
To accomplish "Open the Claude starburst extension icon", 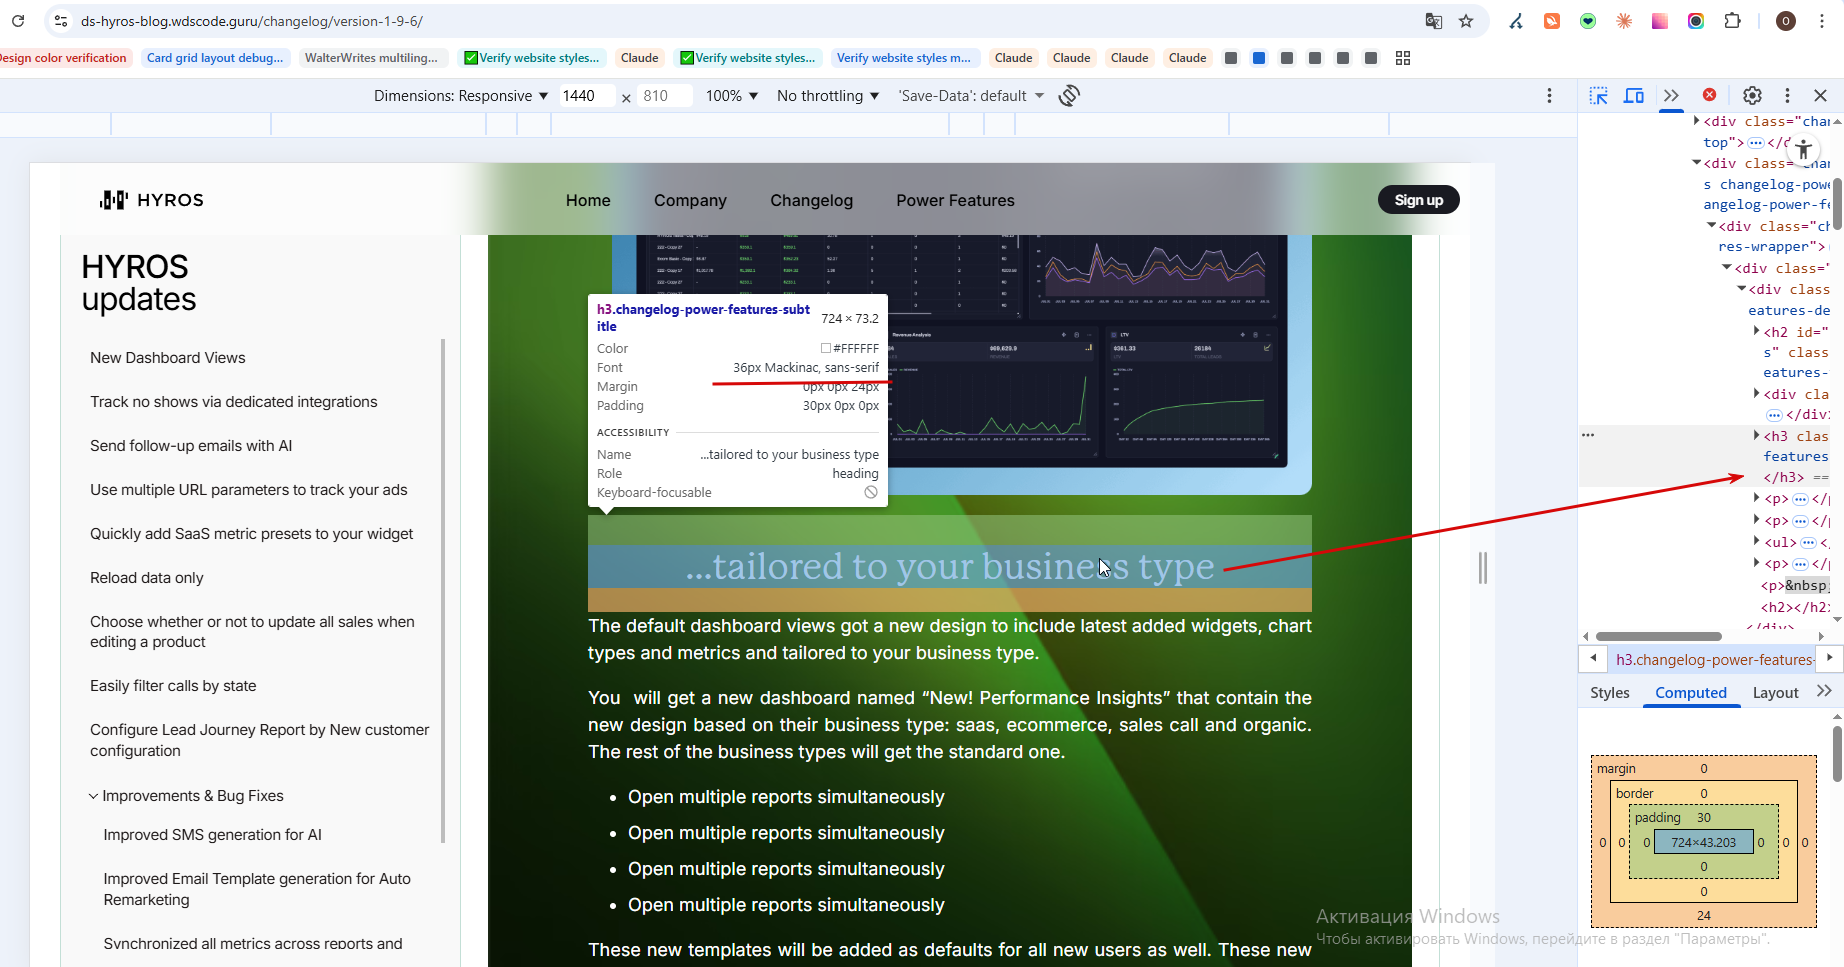I will point(1624,21).
